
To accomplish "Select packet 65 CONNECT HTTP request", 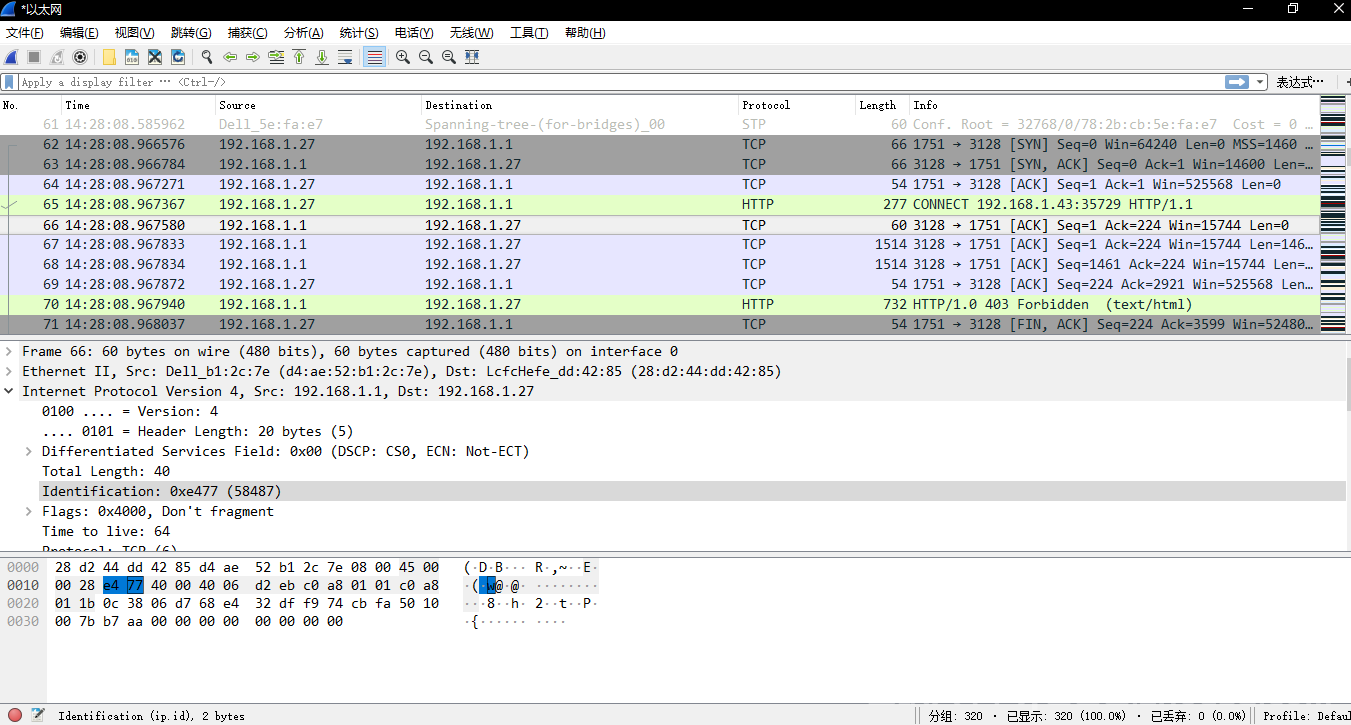I will [660, 204].
